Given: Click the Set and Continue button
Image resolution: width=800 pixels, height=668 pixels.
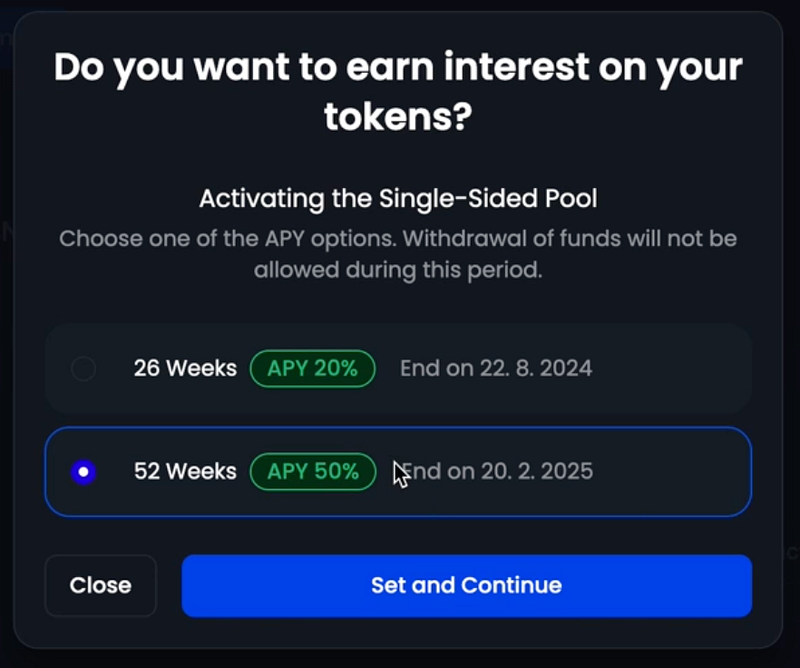Looking at the screenshot, I should coord(466,585).
